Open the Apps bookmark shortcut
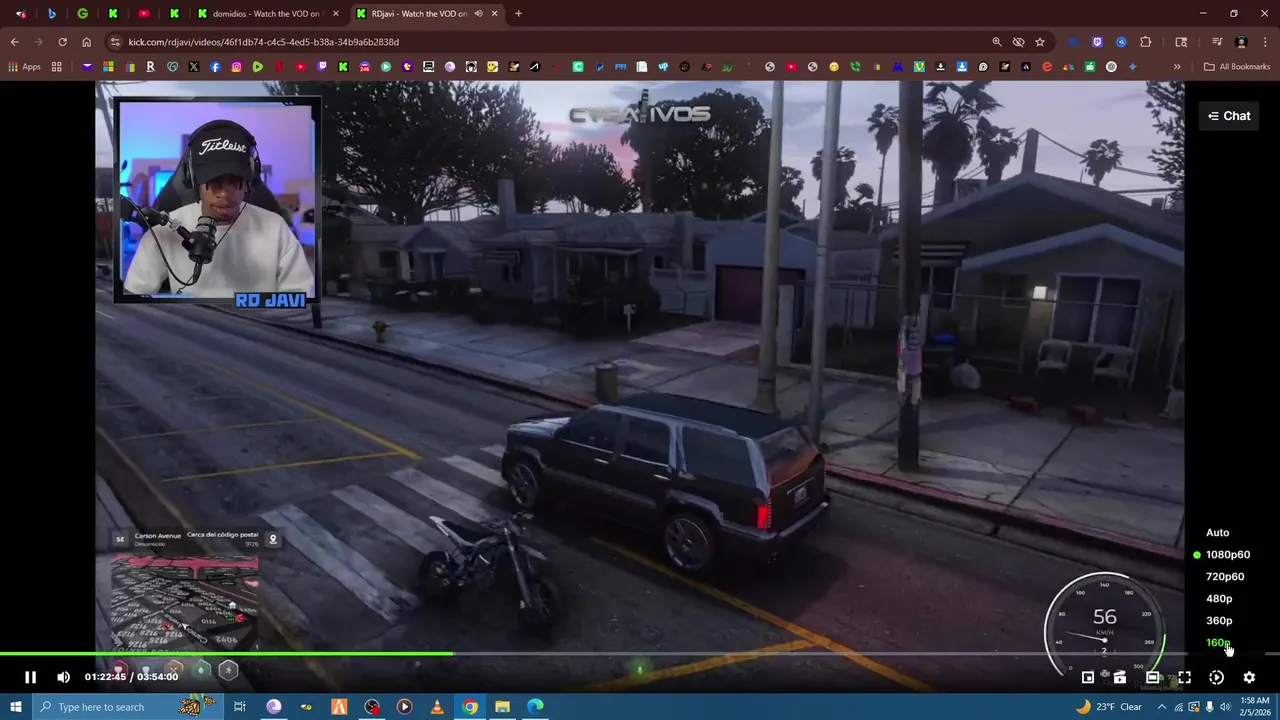Screen dimensions: 1280x720 [24, 67]
